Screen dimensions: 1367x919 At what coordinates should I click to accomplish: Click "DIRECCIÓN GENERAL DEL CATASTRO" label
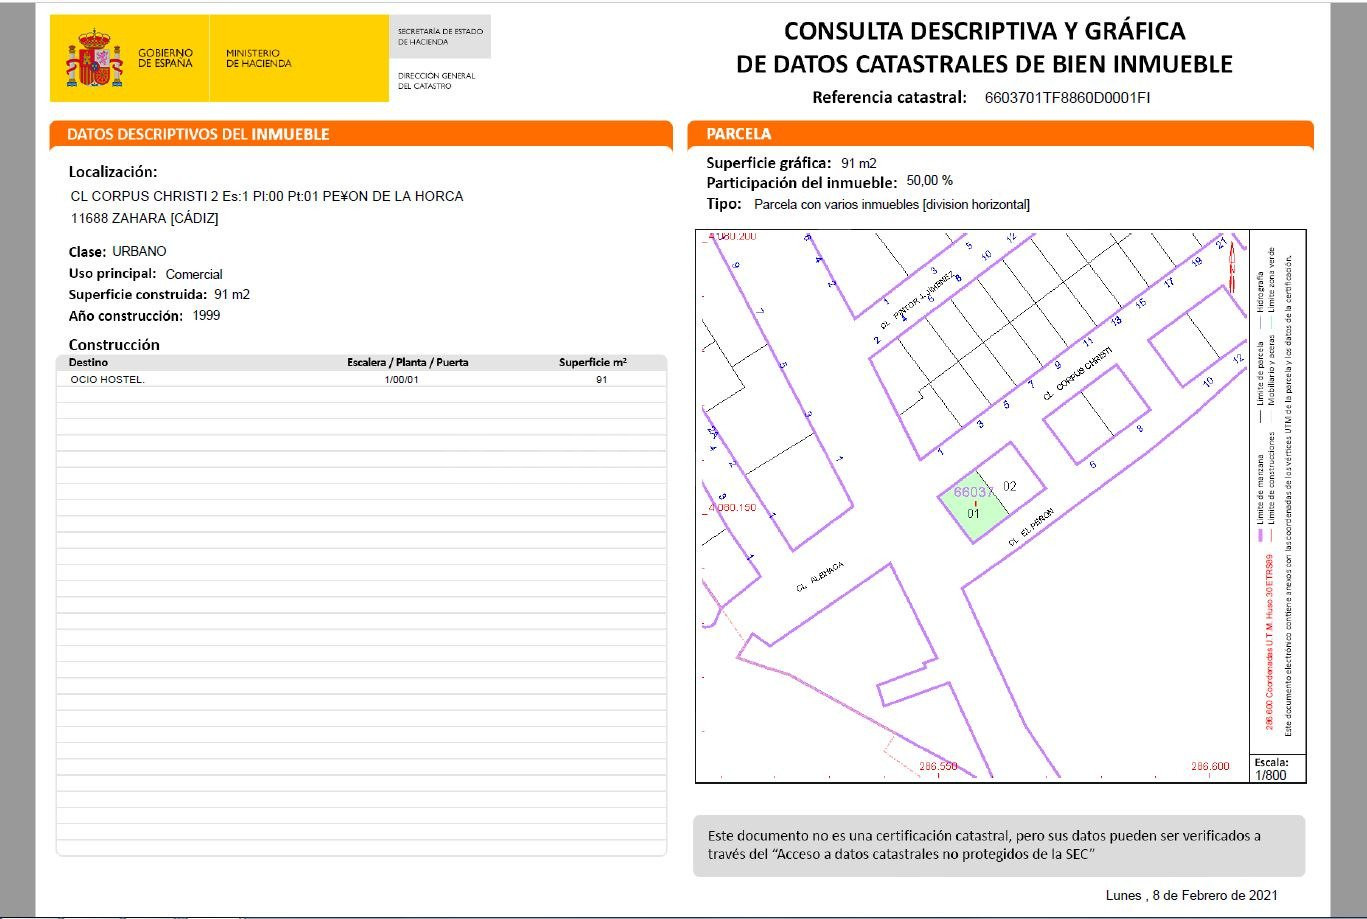[436, 81]
